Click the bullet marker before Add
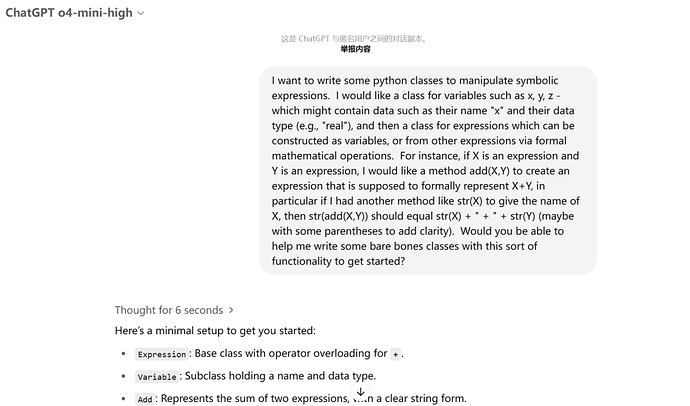 [x=123, y=399]
